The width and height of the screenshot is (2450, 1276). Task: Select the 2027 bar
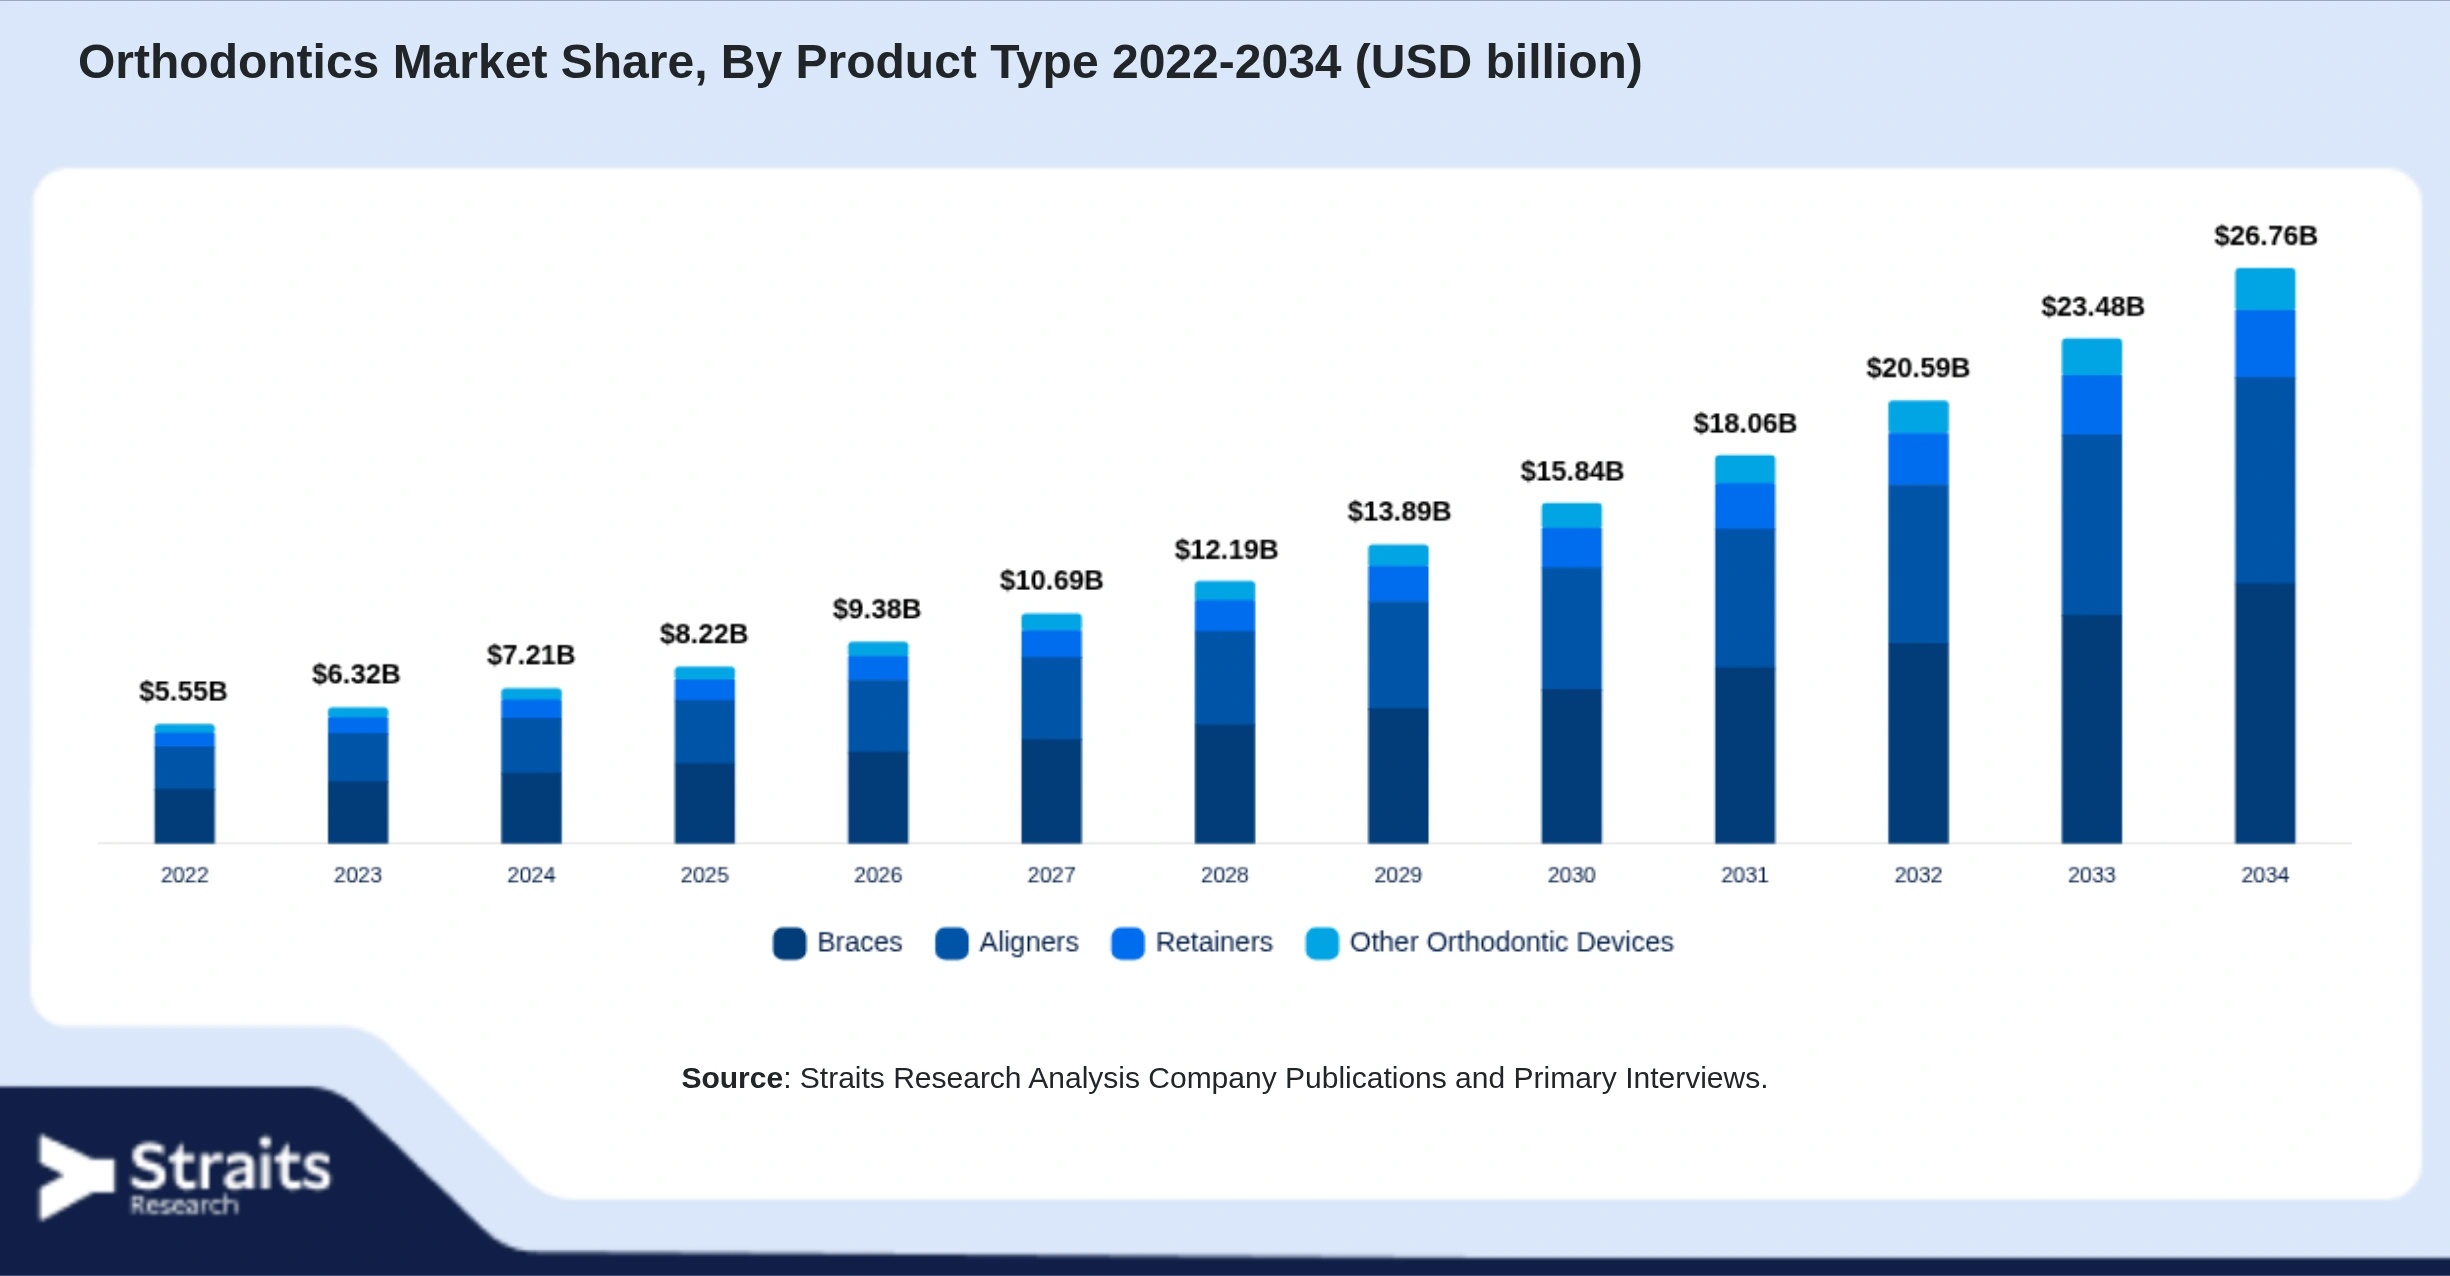click(1051, 728)
